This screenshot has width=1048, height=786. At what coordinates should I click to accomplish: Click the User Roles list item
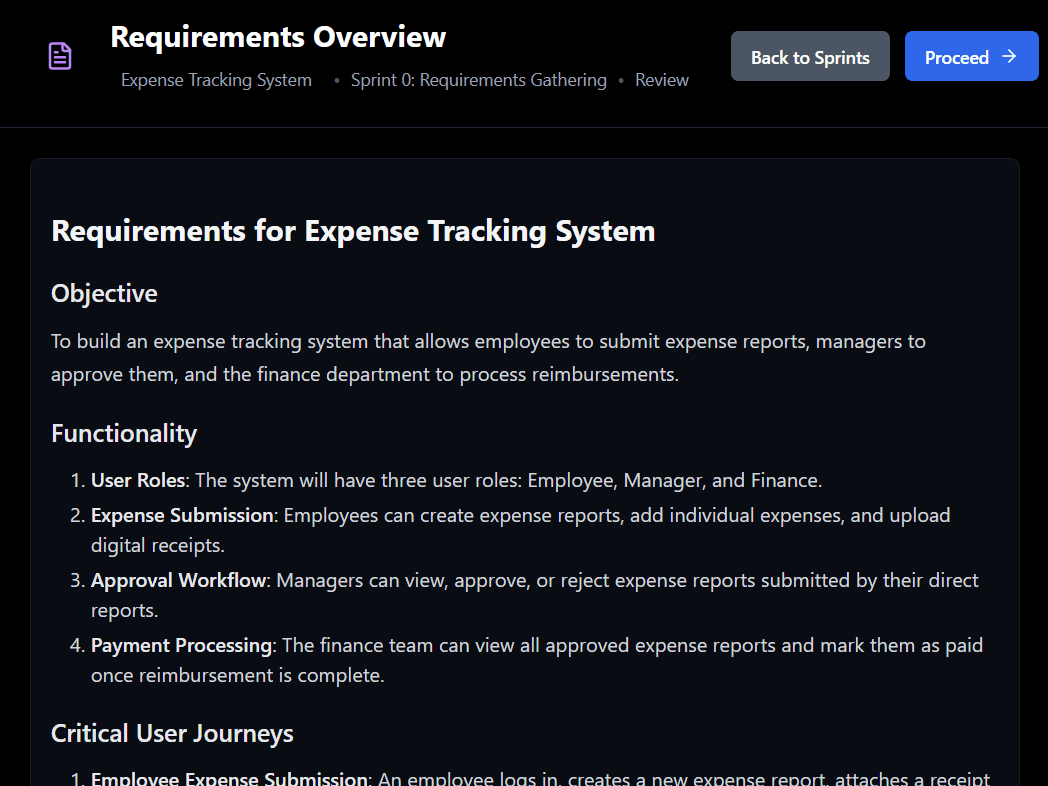click(x=456, y=481)
